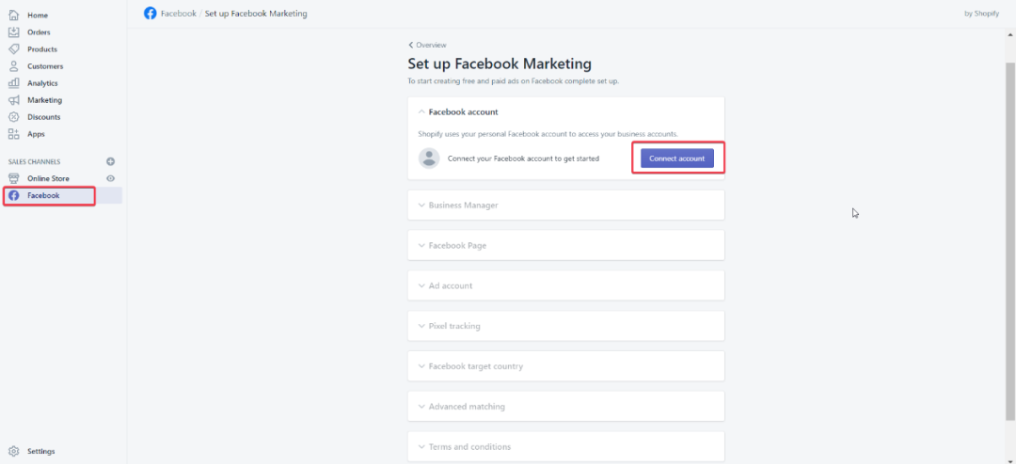Click the Settings gear icon

pyautogui.click(x=14, y=451)
